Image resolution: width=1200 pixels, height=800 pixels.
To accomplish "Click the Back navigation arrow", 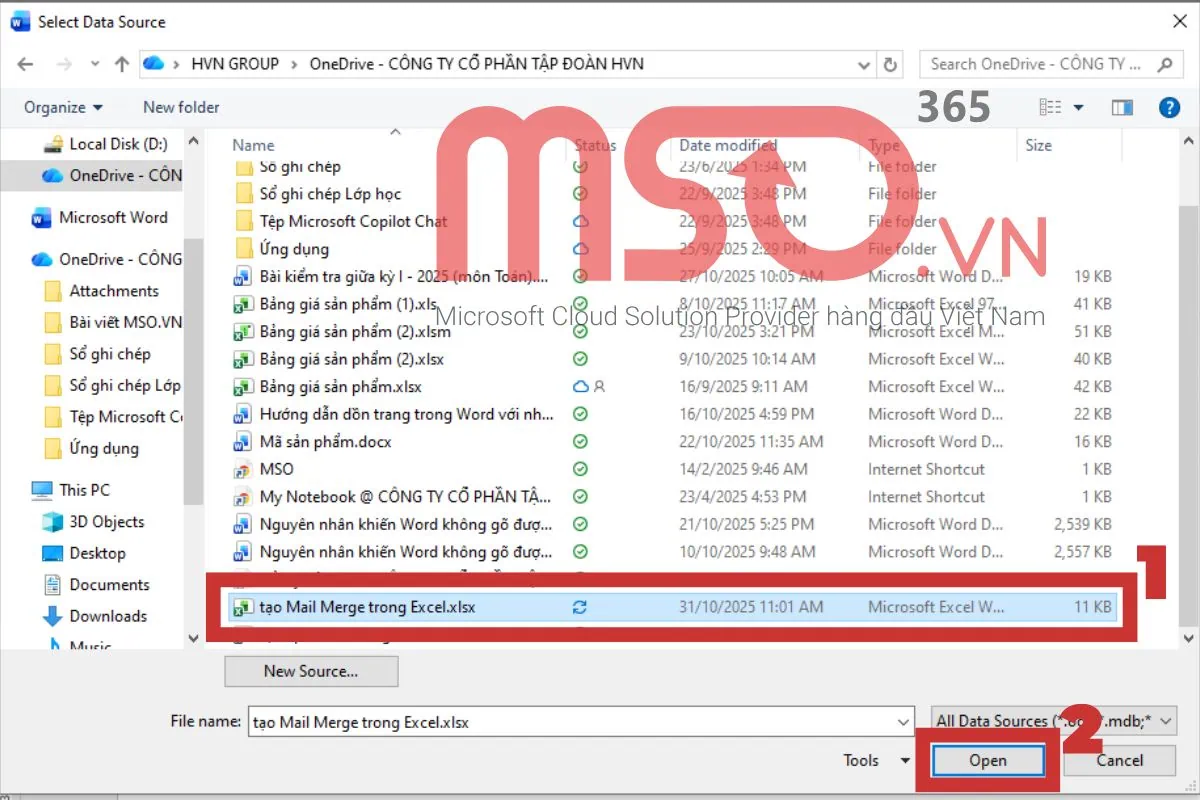I will (x=25, y=63).
